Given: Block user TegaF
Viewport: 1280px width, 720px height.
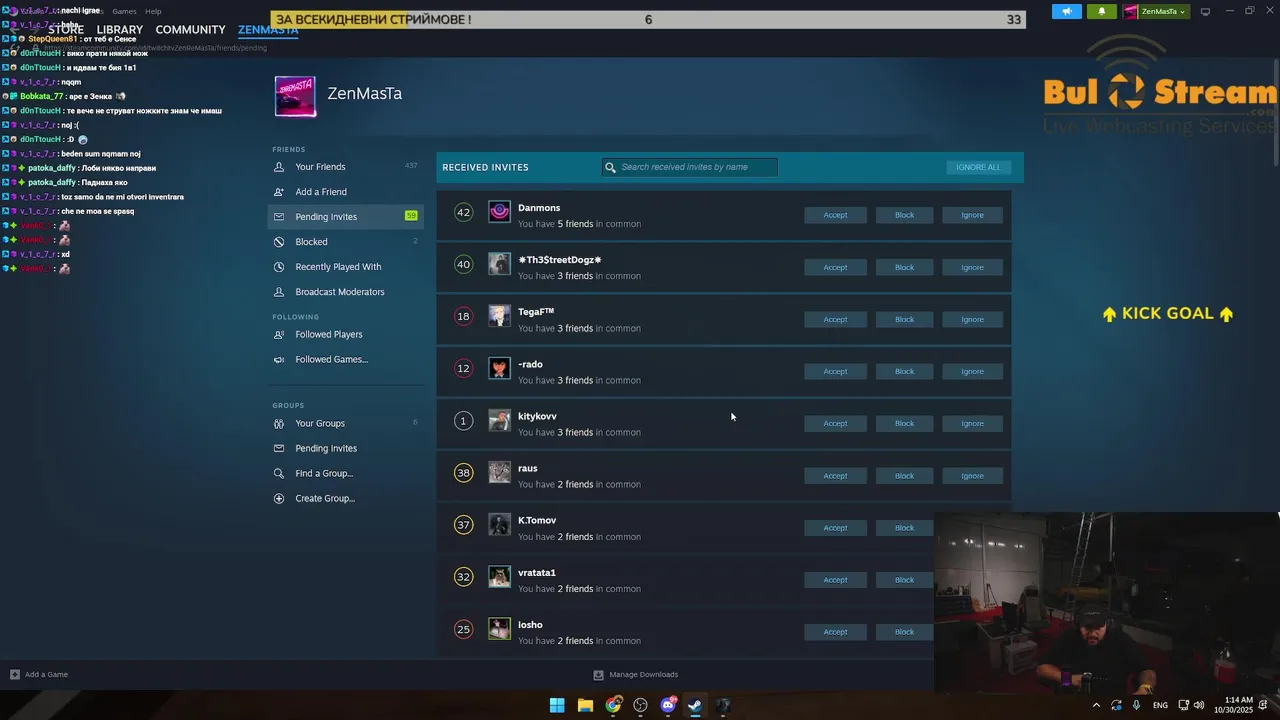Looking at the screenshot, I should click(904, 319).
